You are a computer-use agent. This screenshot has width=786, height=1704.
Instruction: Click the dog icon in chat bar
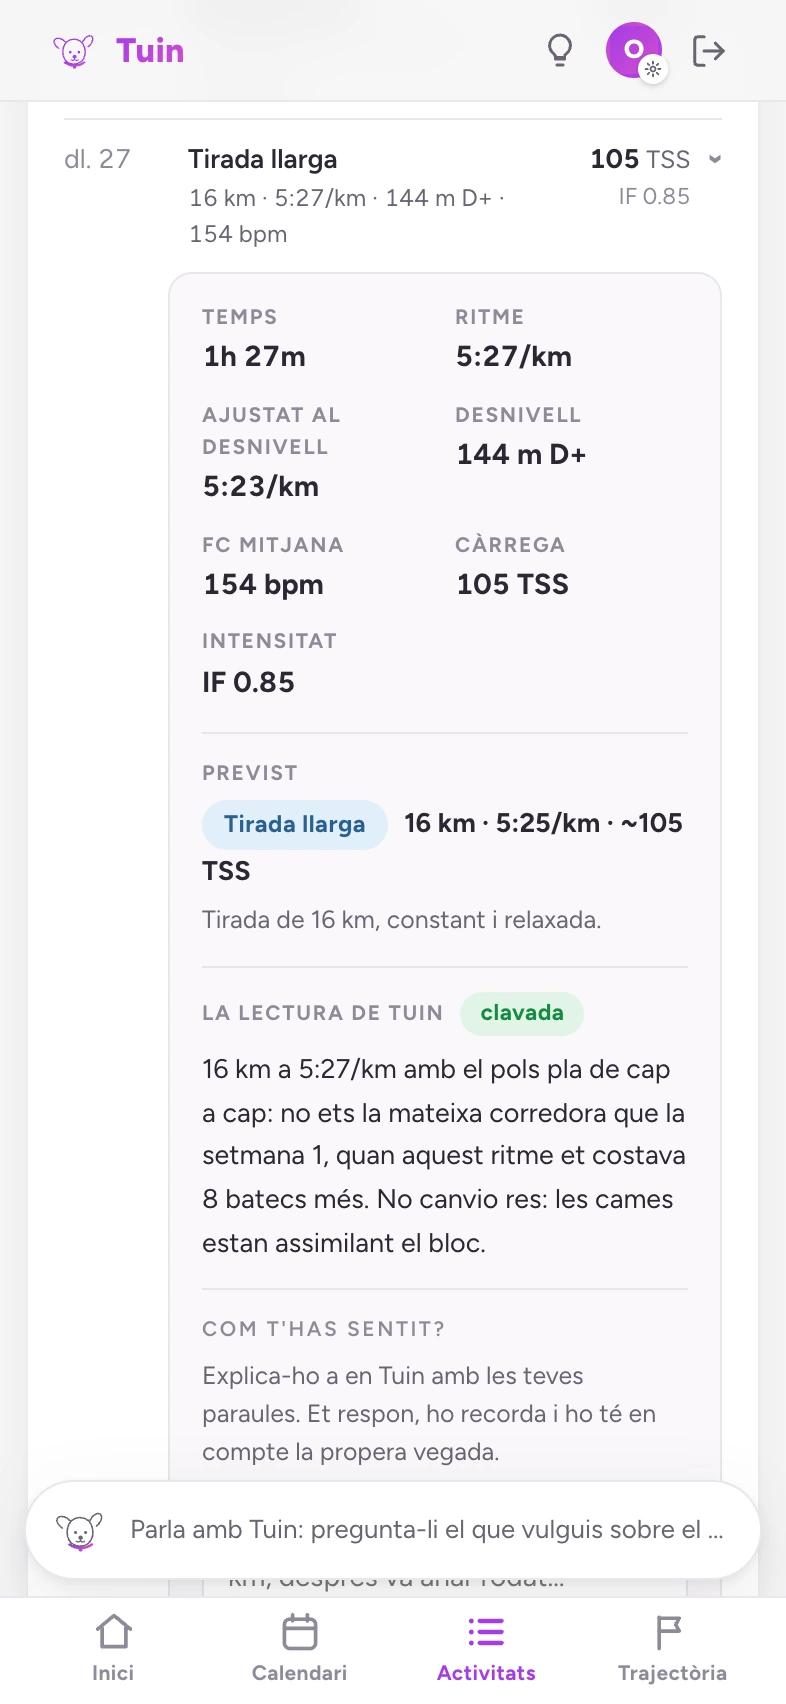click(79, 1531)
